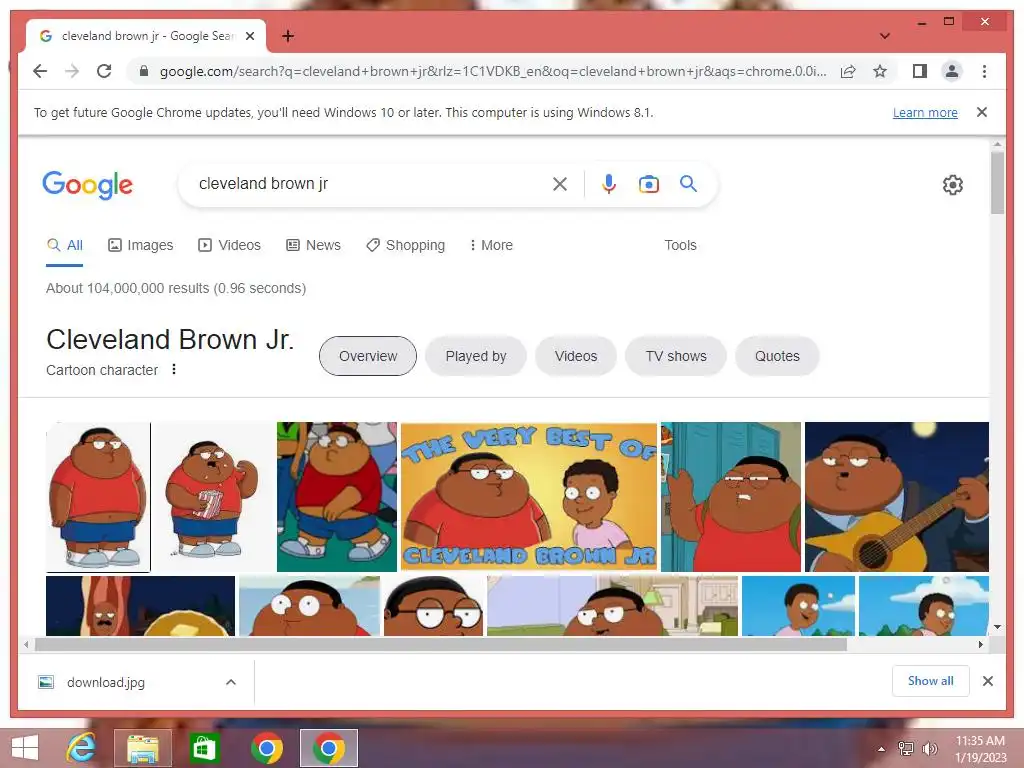Screen dimensions: 1024x768
Task: Open search Tools
Action: coord(680,246)
